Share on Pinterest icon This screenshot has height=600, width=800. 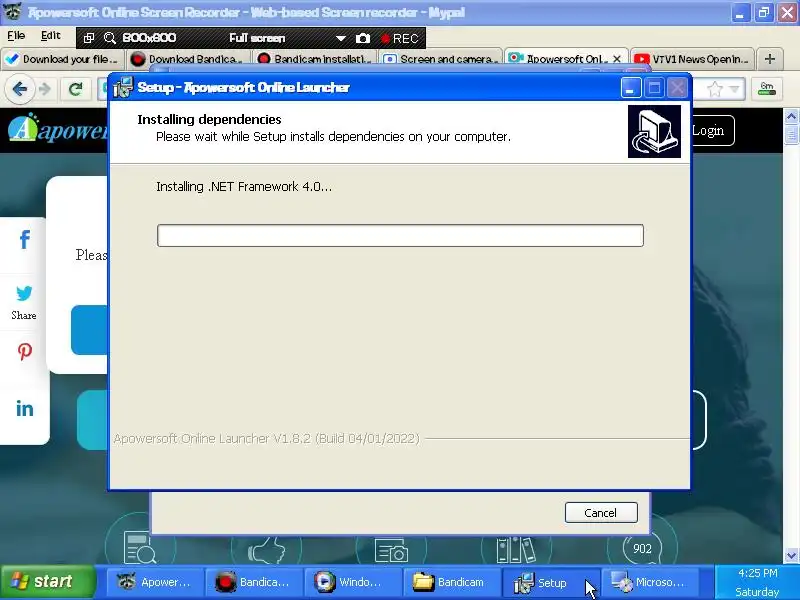pyautogui.click(x=24, y=352)
